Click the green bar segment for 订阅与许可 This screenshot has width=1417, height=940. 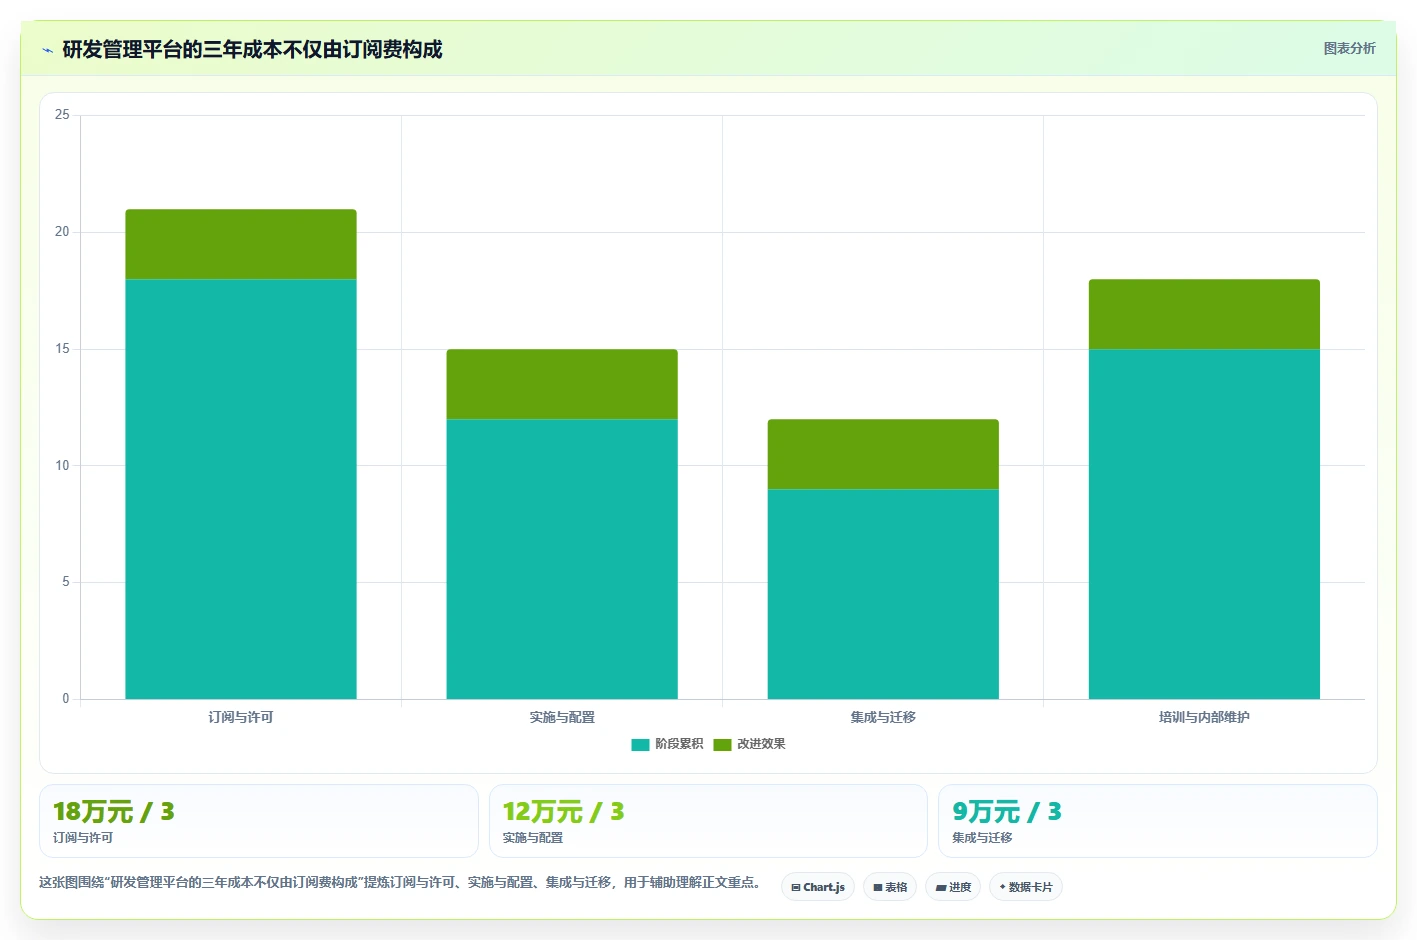tap(241, 244)
